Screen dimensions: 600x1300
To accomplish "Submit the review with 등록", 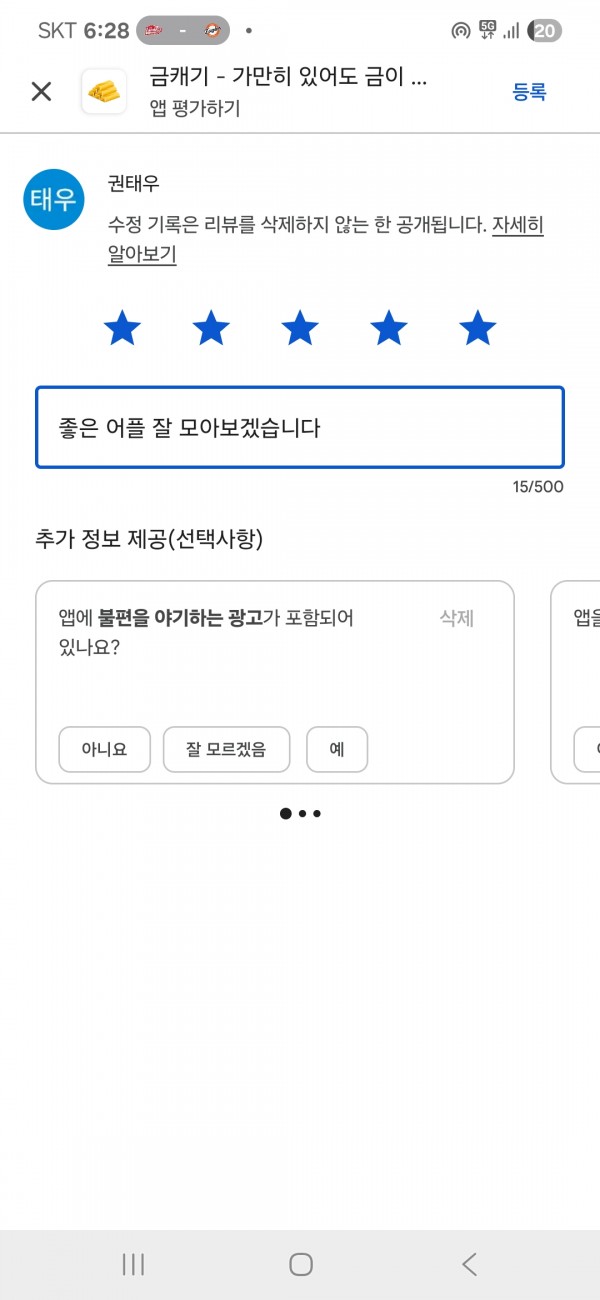I will point(529,92).
